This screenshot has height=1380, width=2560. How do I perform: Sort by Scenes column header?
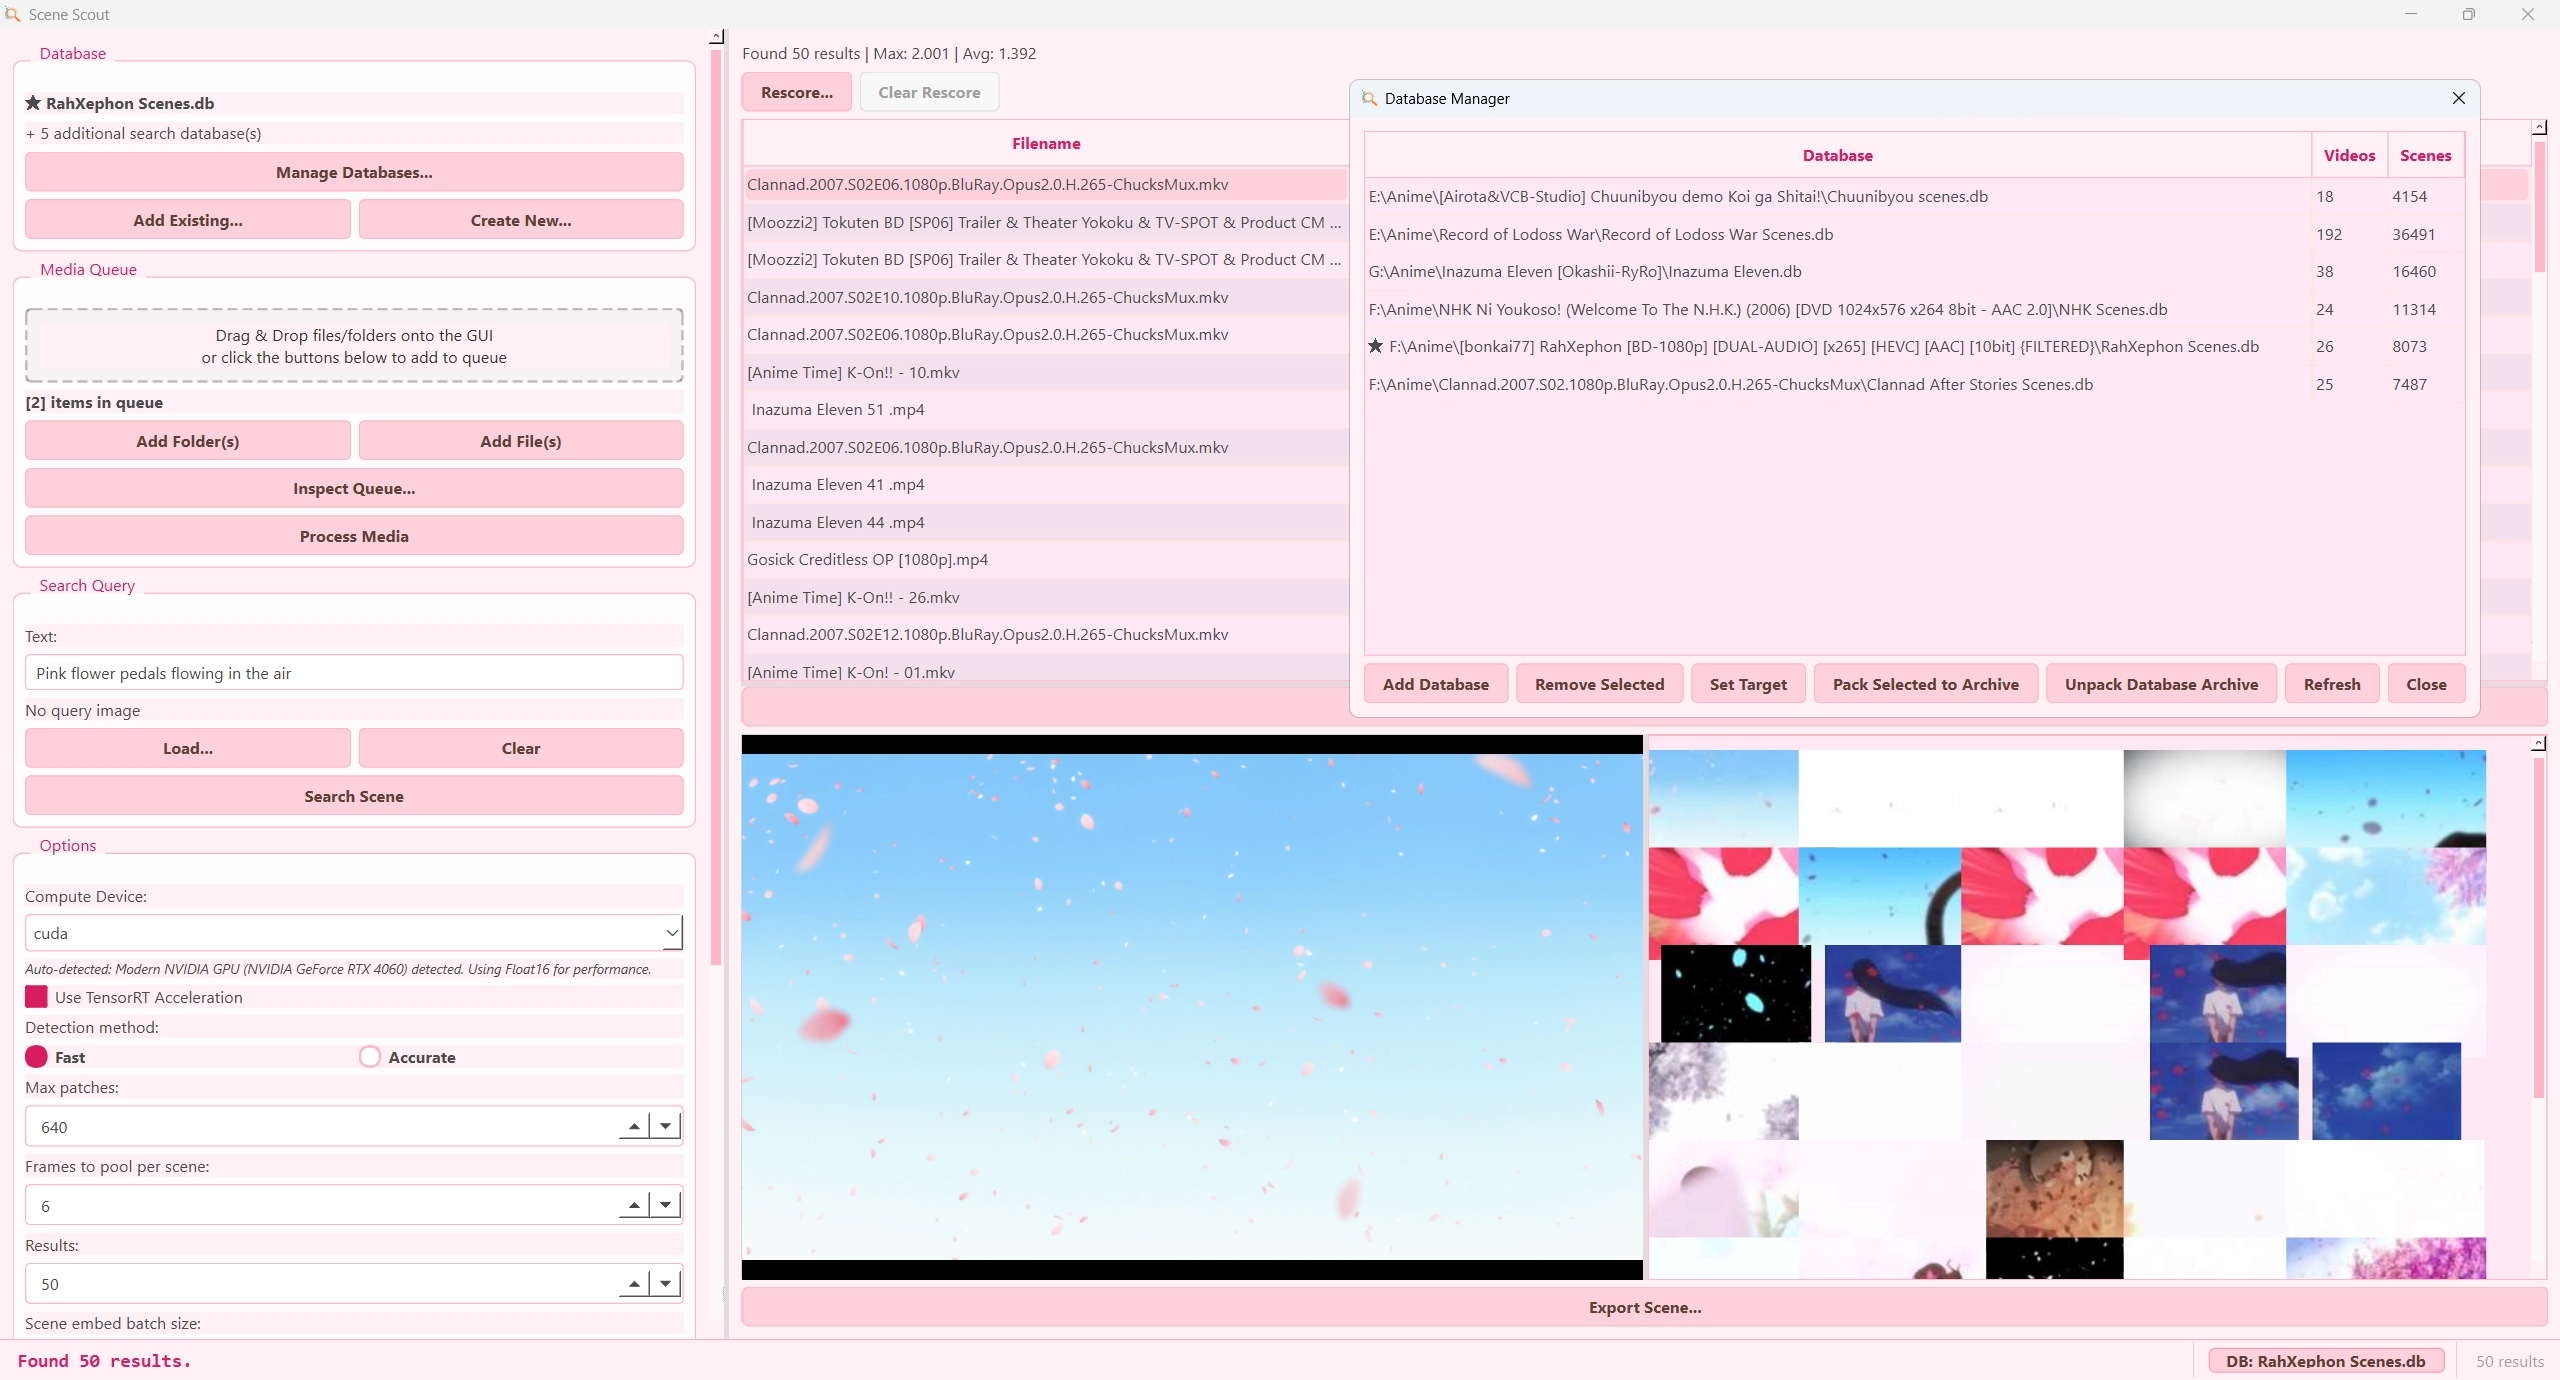pyautogui.click(x=2425, y=155)
